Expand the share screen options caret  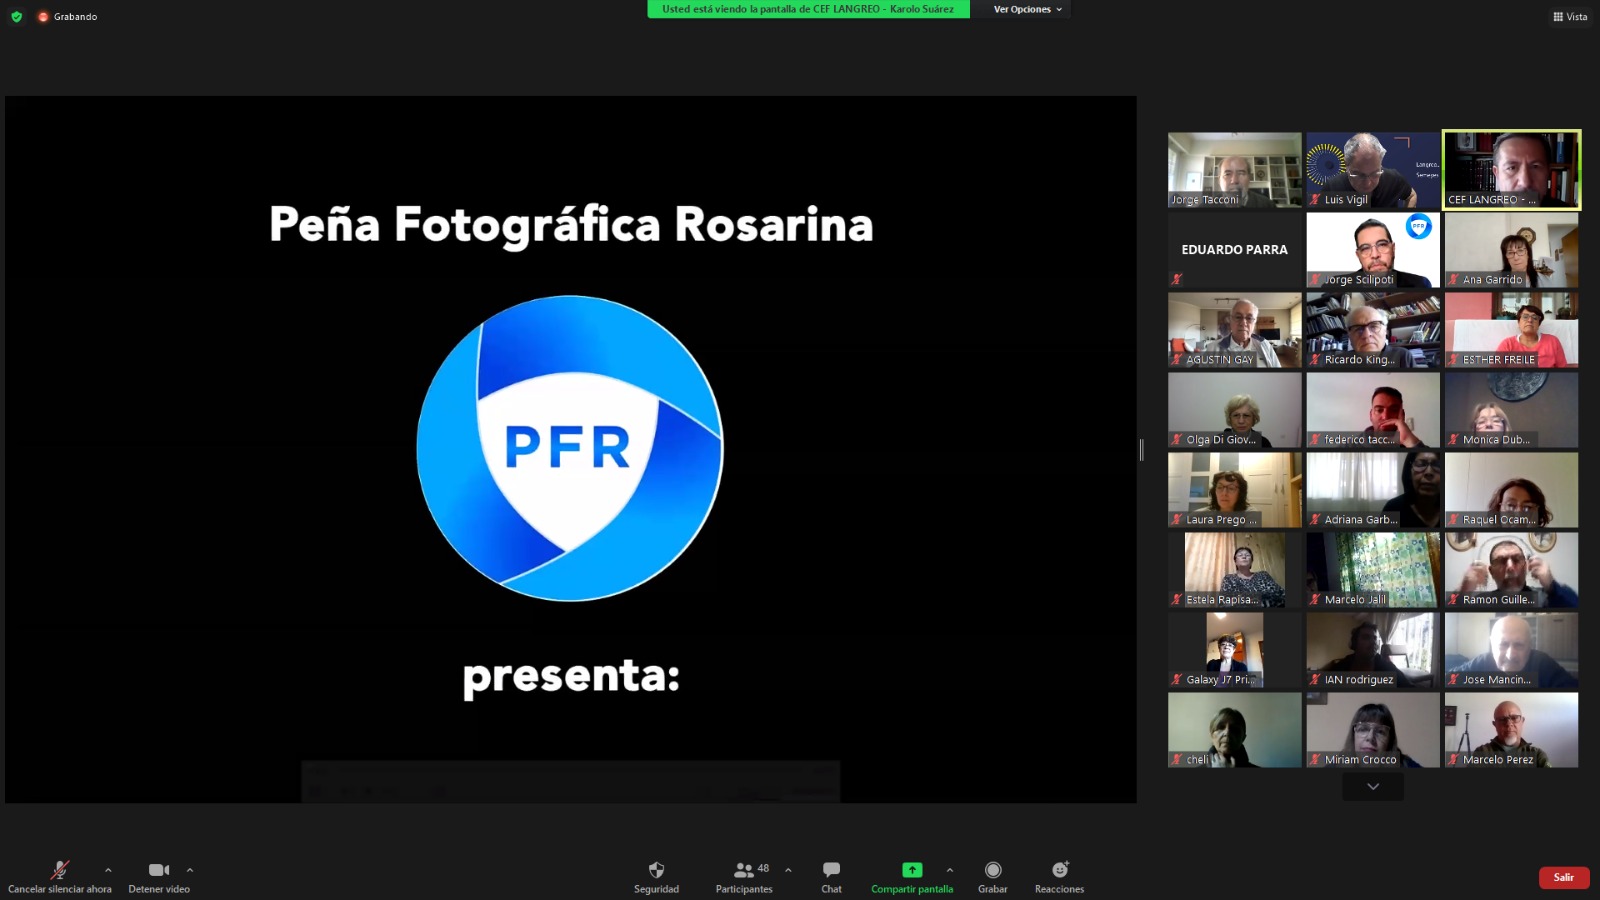950,870
